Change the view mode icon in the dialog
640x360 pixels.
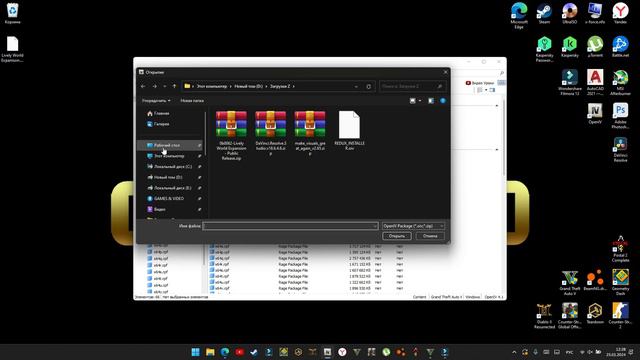point(413,101)
